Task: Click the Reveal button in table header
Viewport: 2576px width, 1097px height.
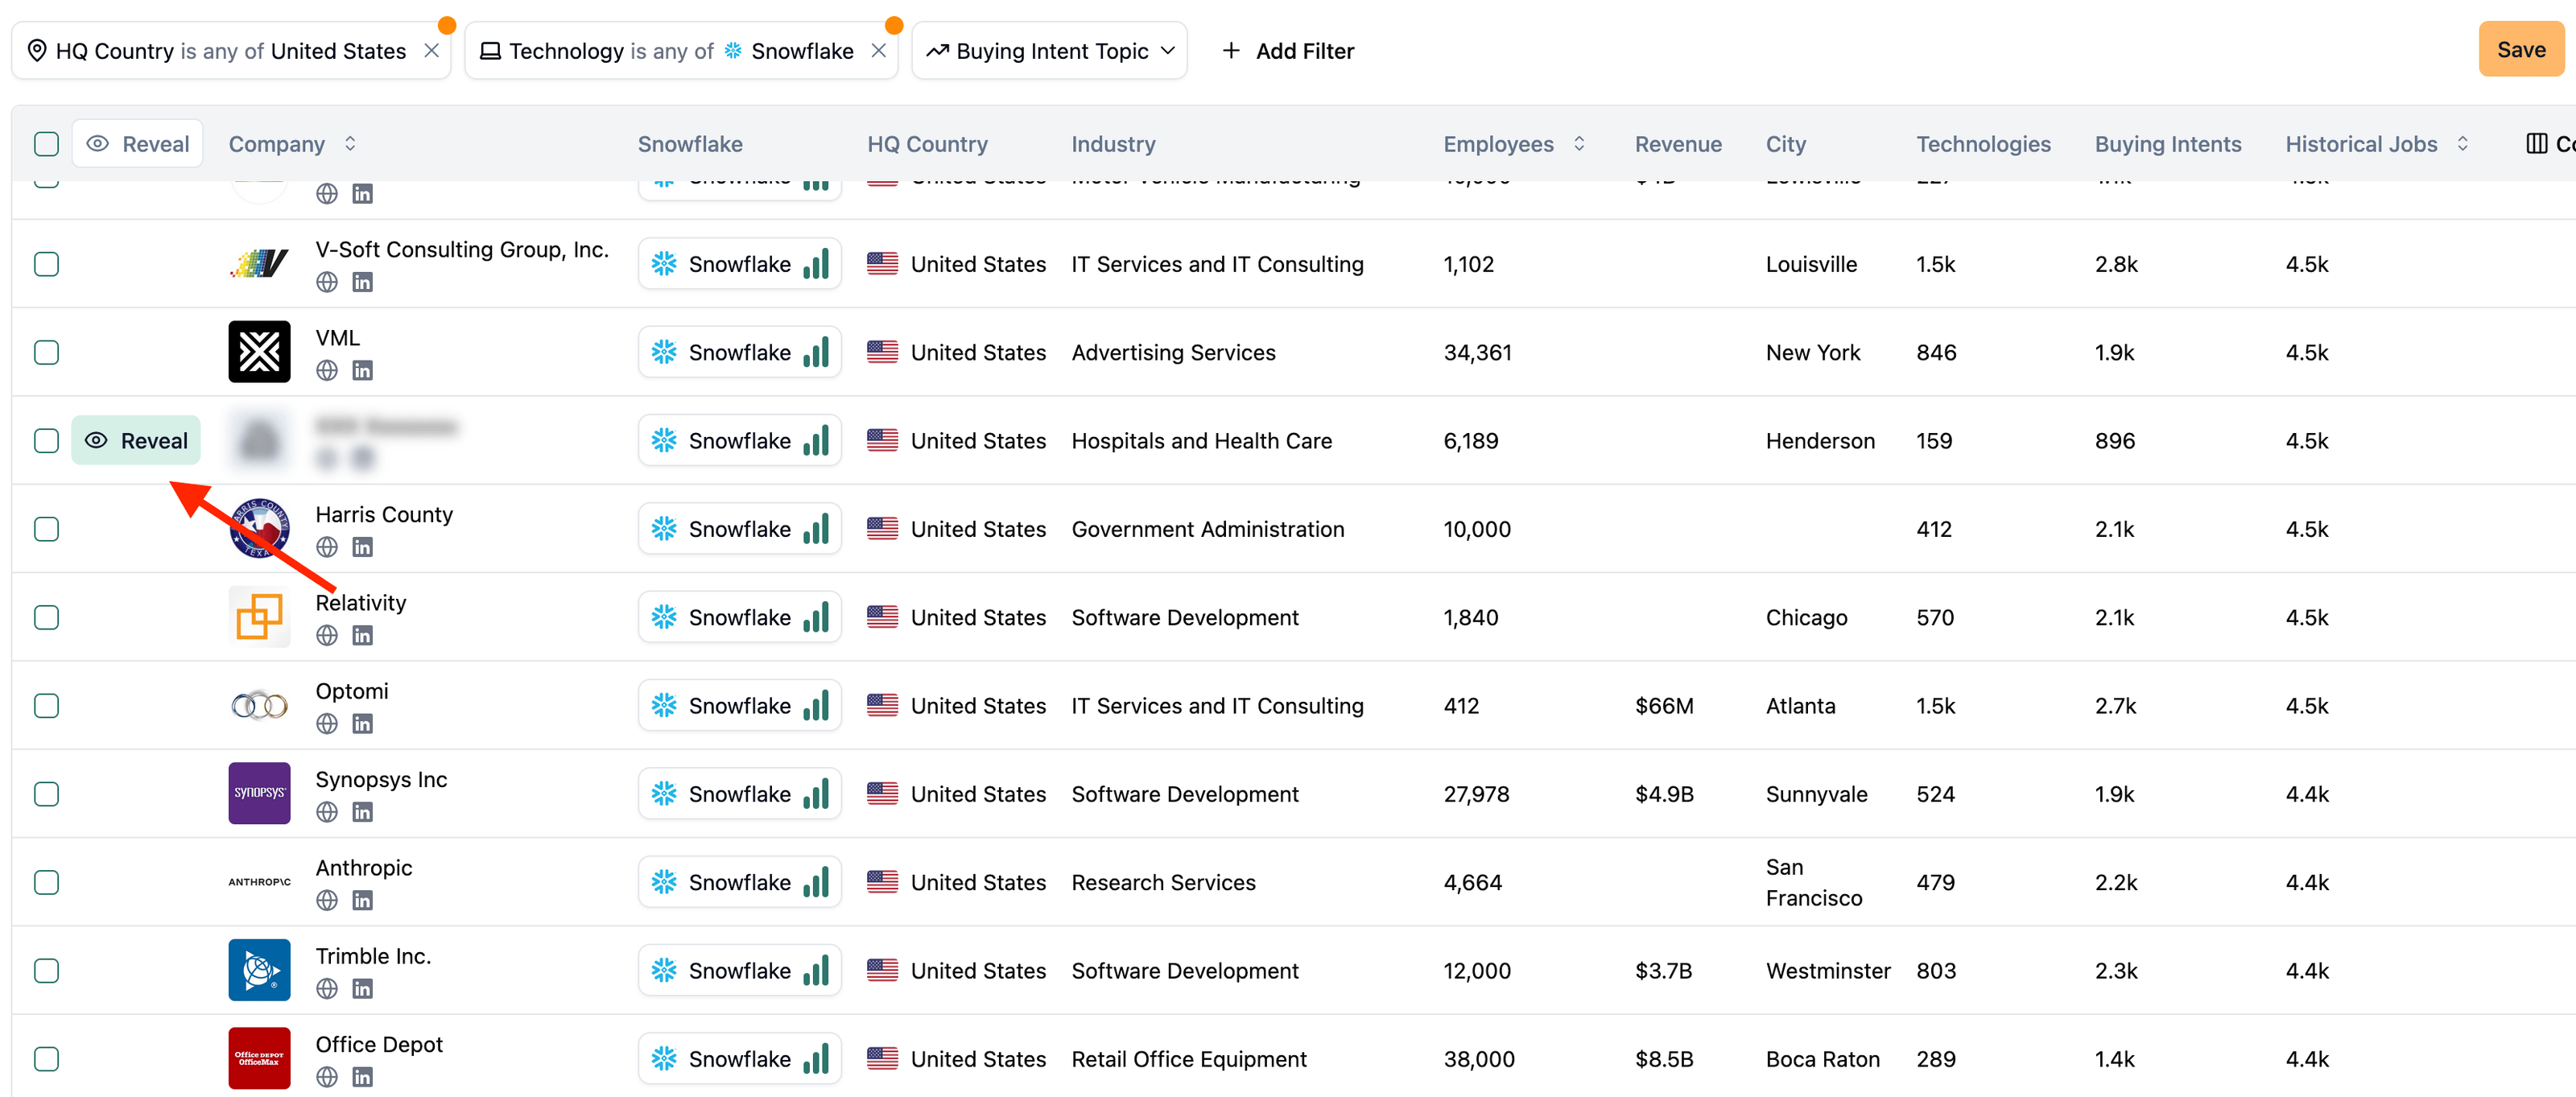Action: [138, 144]
